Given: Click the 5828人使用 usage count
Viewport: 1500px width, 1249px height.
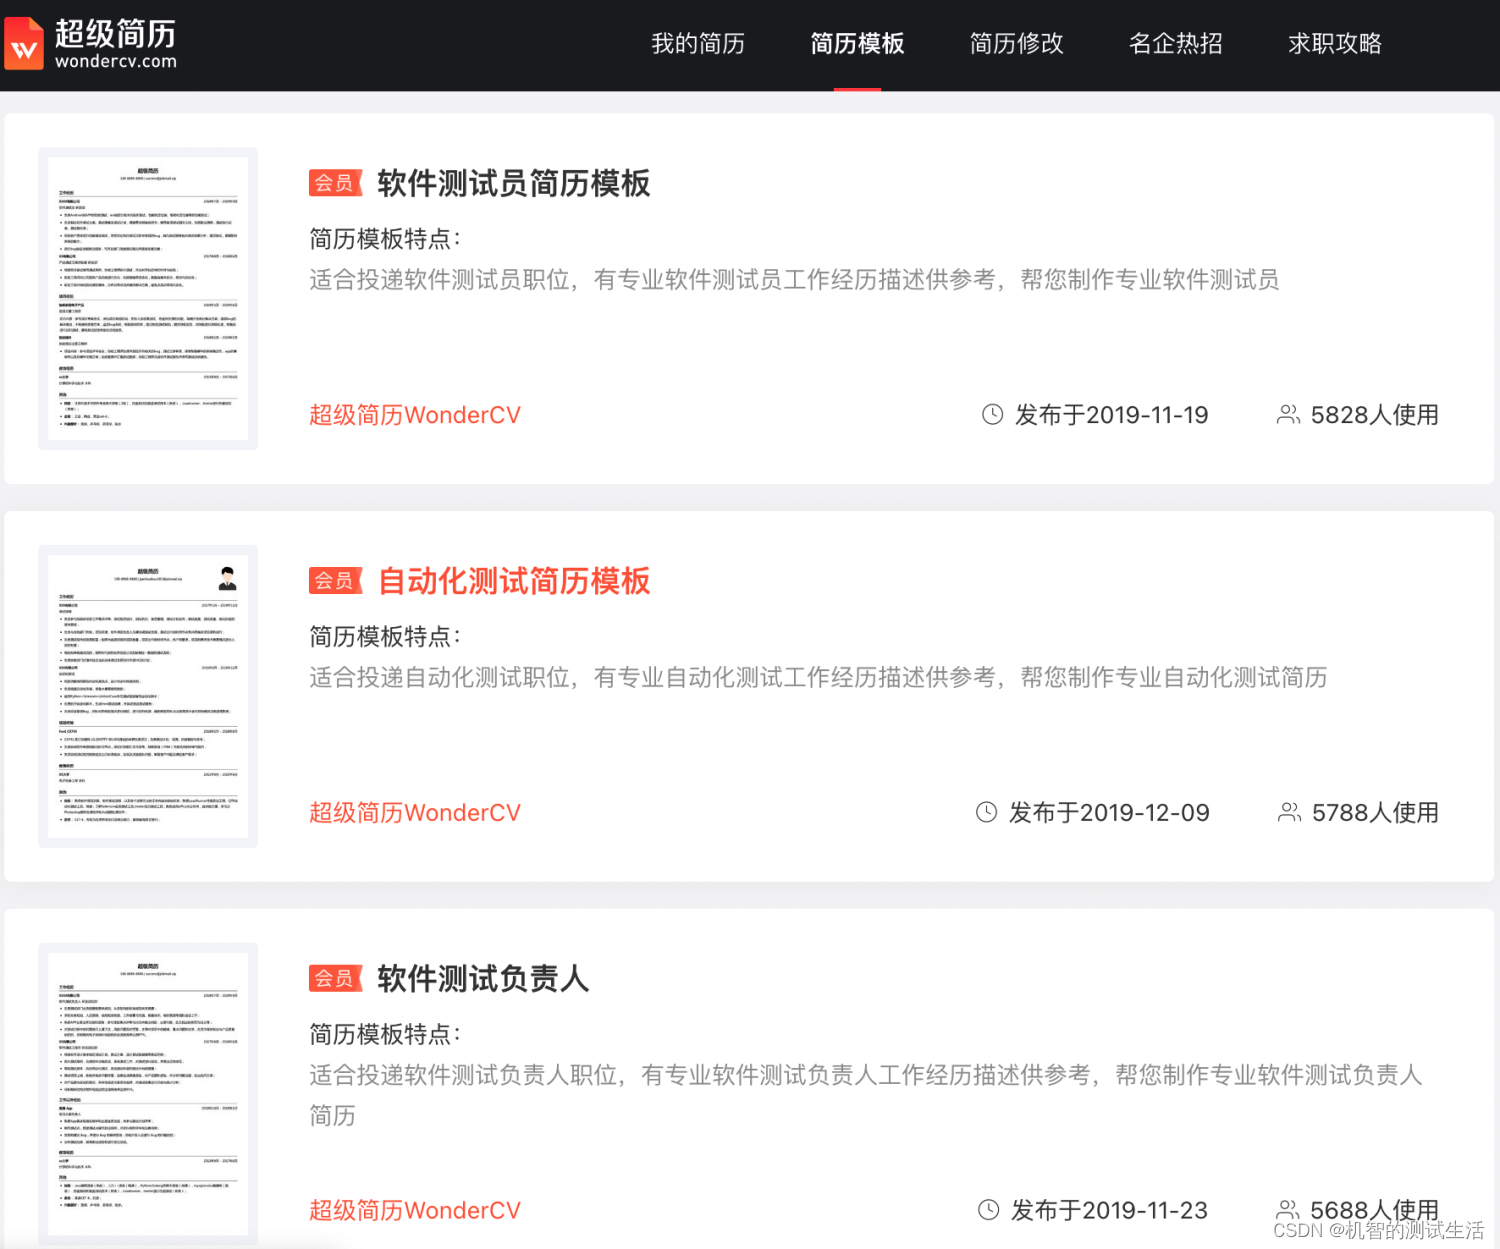Looking at the screenshot, I should point(1375,415).
